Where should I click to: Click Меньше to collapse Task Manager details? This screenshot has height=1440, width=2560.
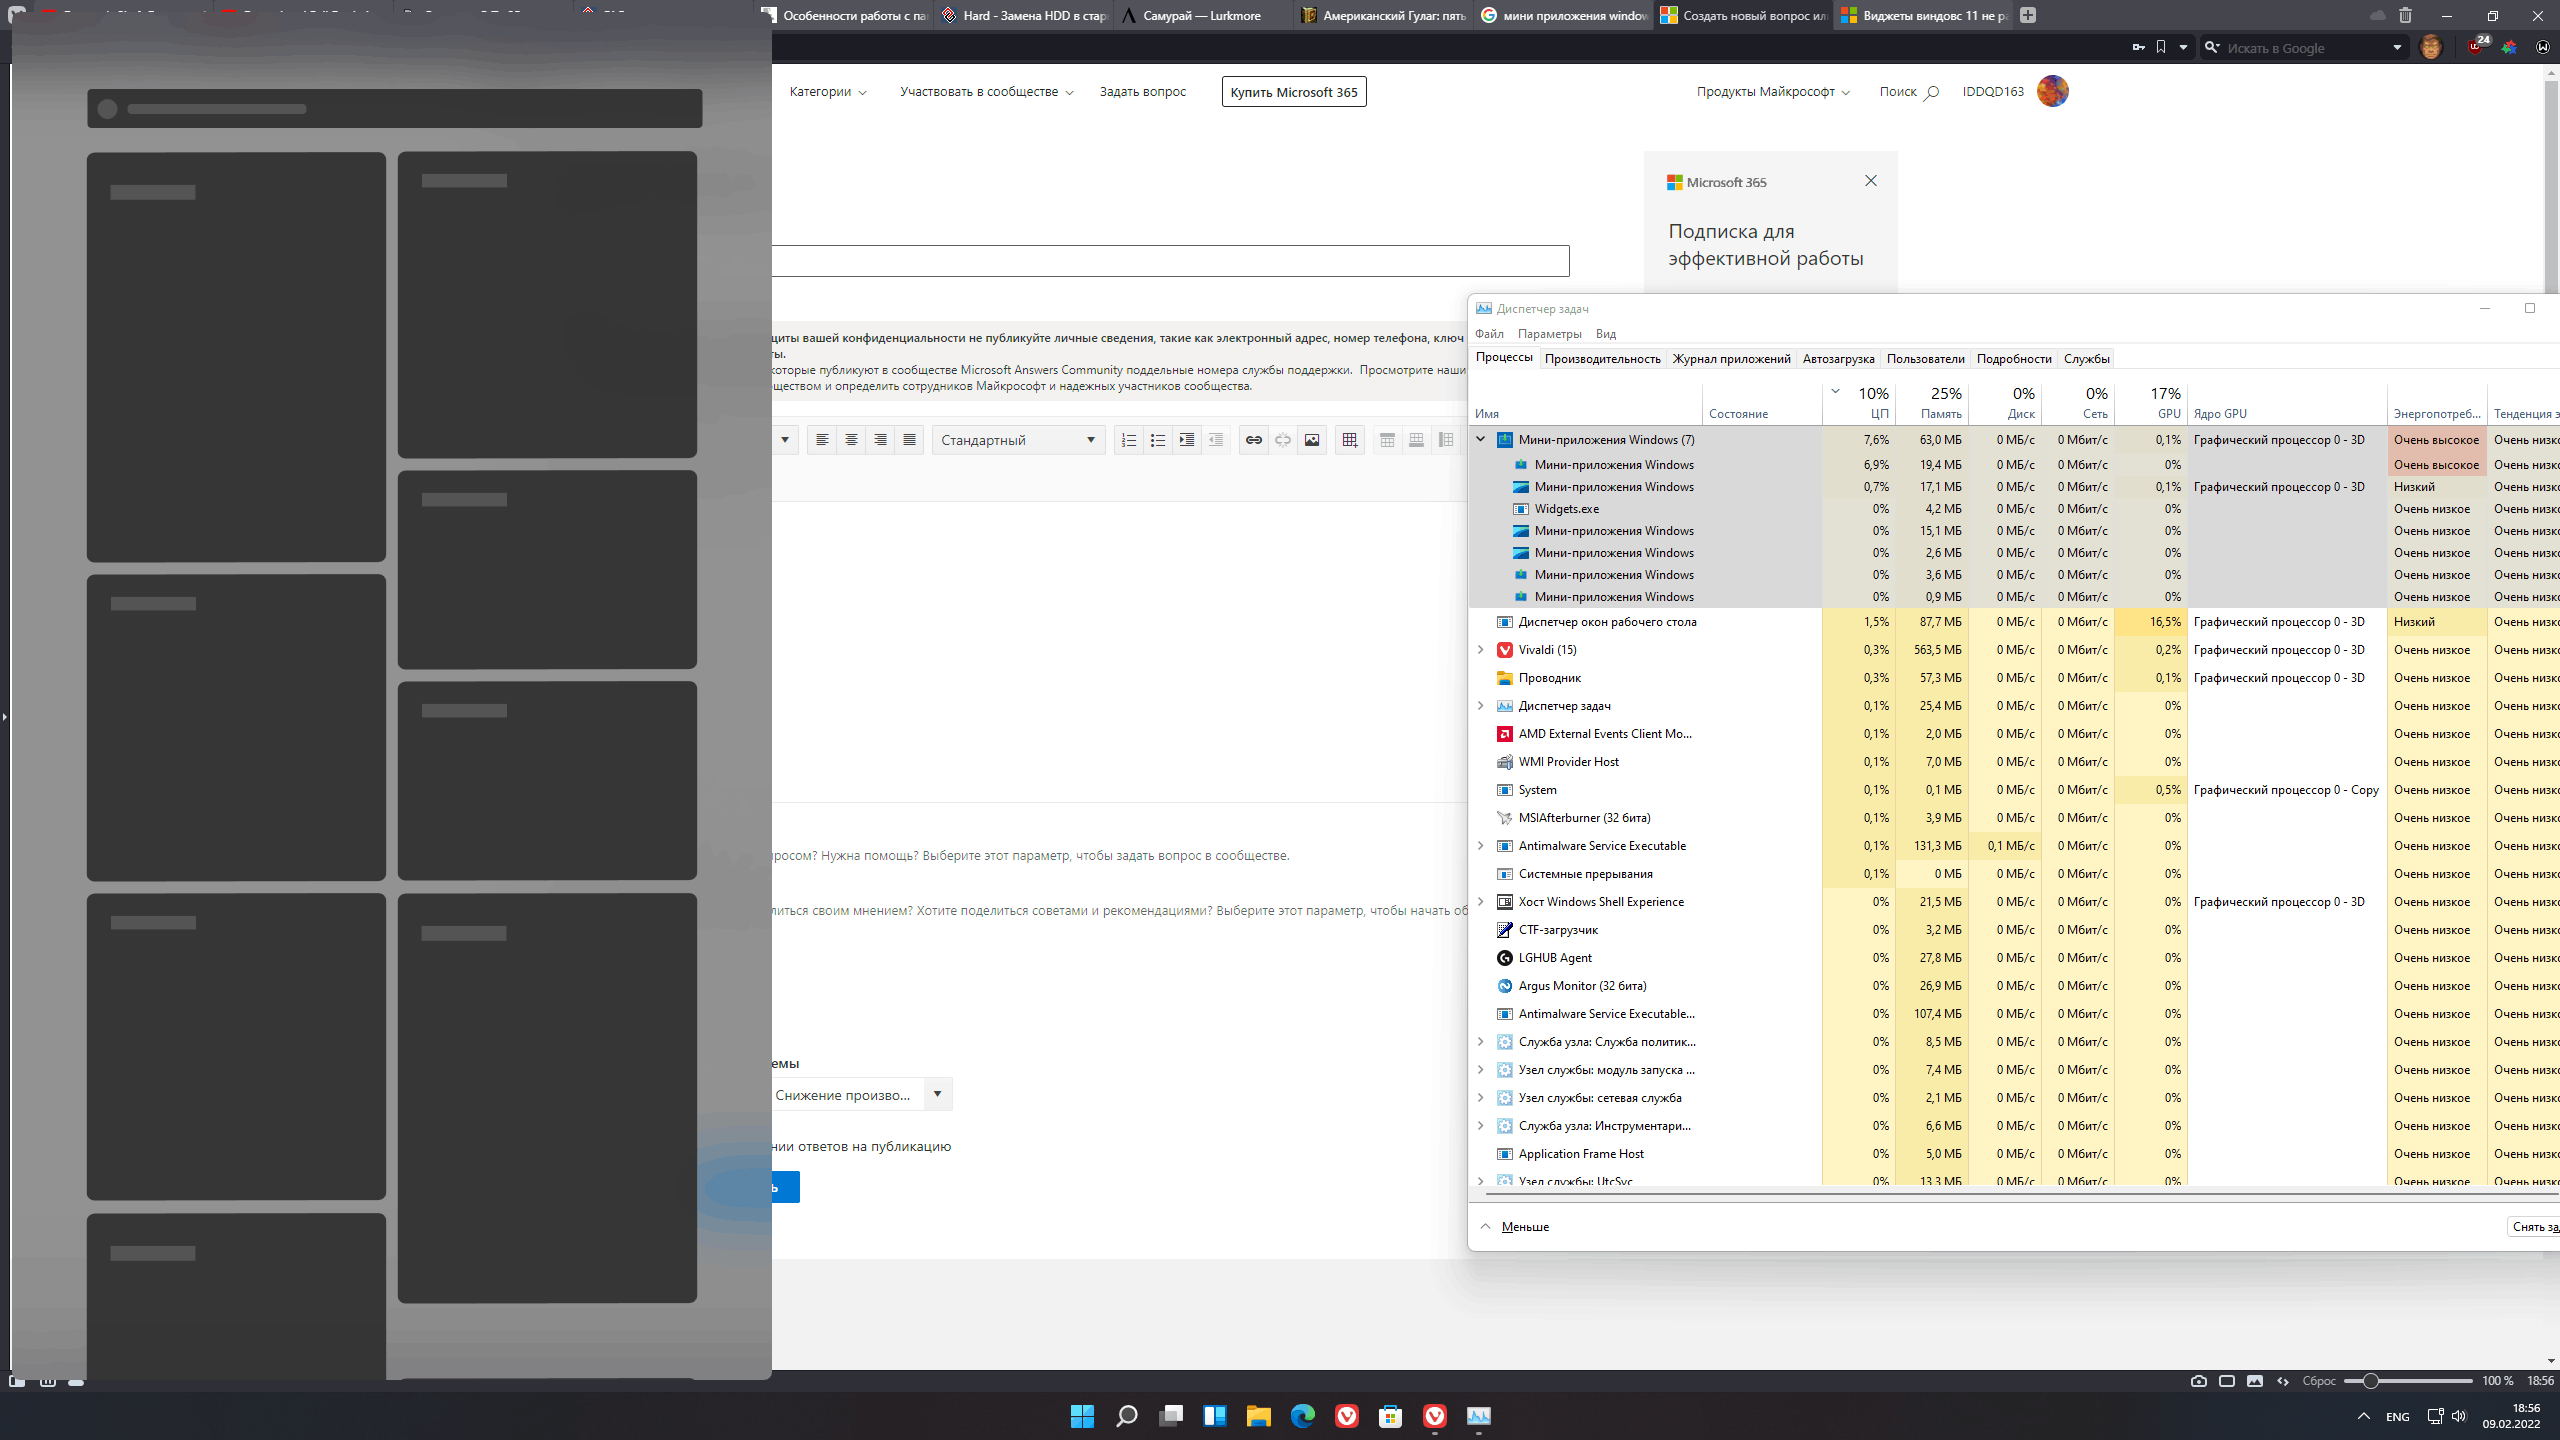point(1525,1227)
